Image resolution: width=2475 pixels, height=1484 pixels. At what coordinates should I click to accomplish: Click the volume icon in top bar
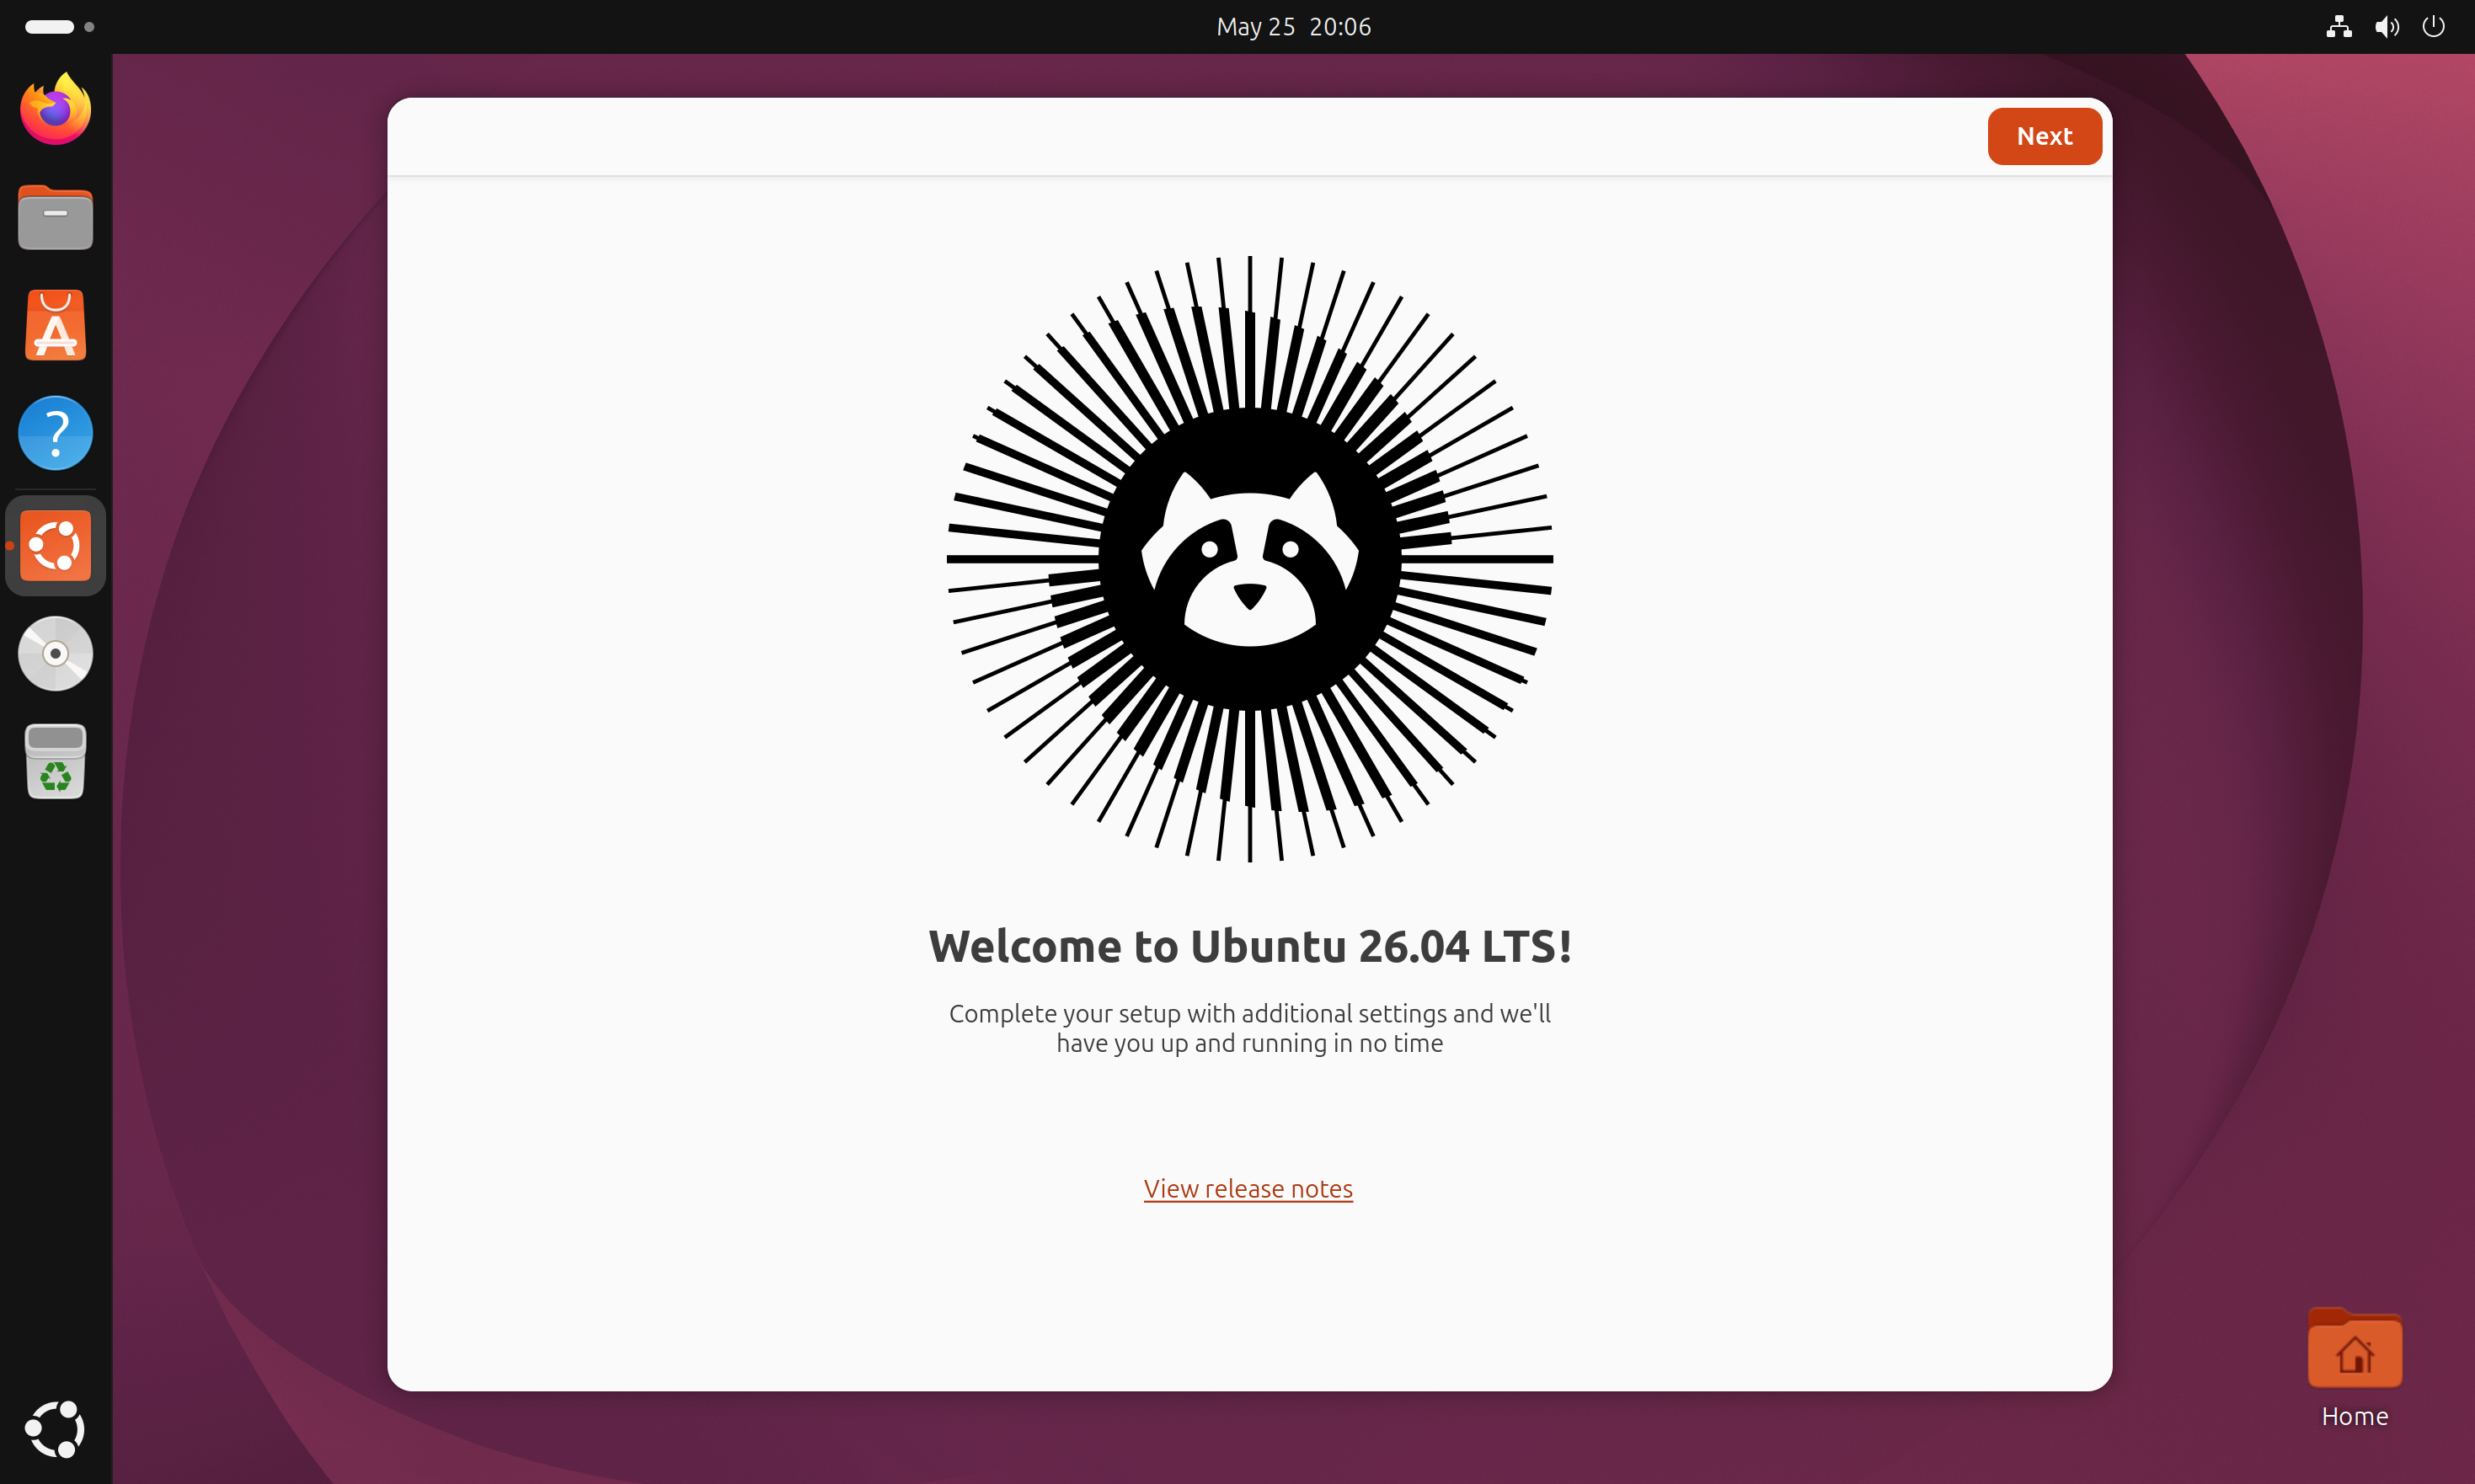[x=2386, y=27]
